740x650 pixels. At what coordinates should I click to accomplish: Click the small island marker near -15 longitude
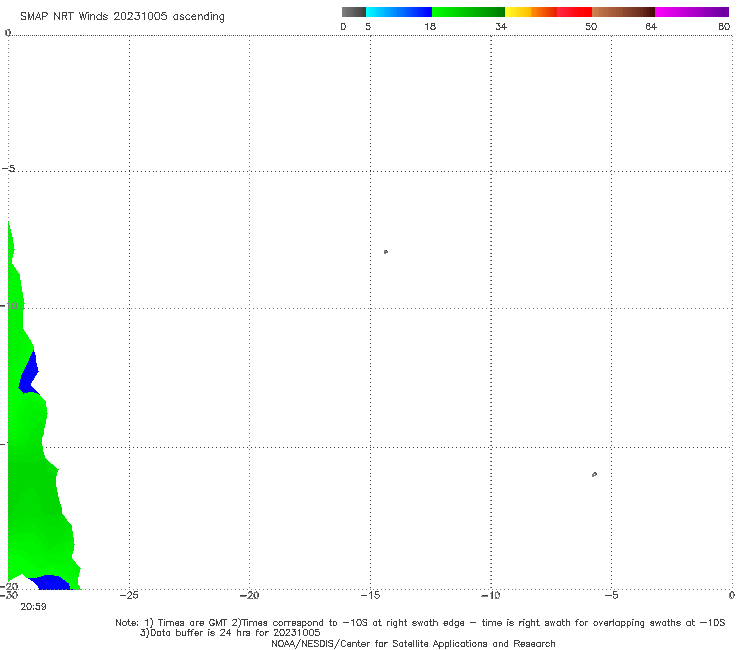tap(386, 252)
